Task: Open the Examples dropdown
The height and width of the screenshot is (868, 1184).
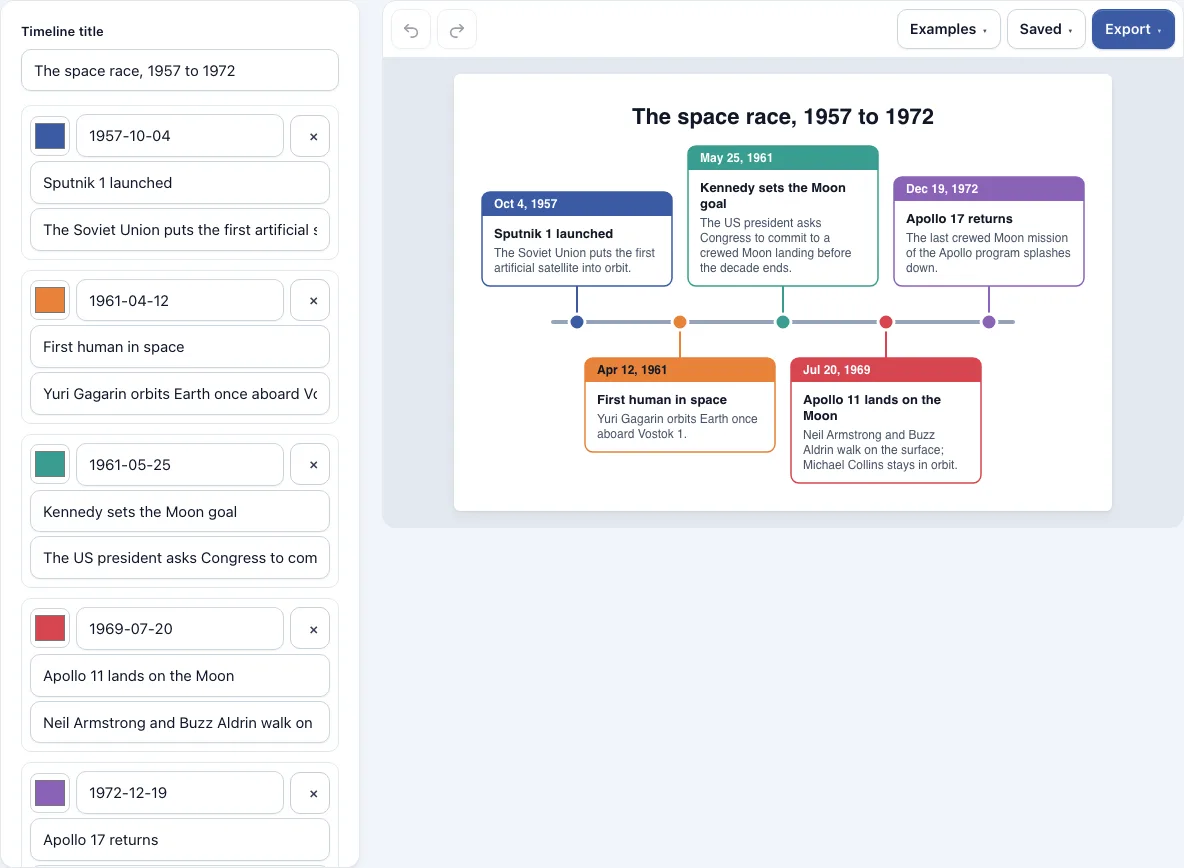Action: [948, 29]
